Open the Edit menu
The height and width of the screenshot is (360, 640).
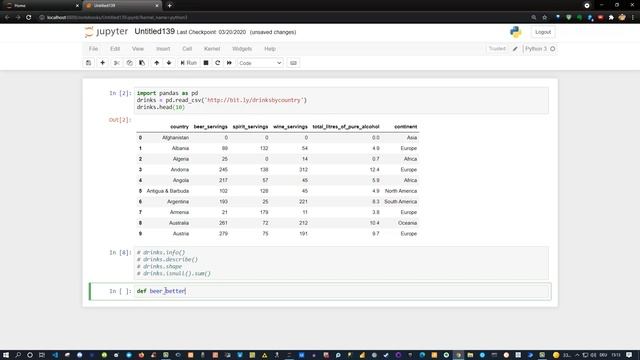coord(115,49)
